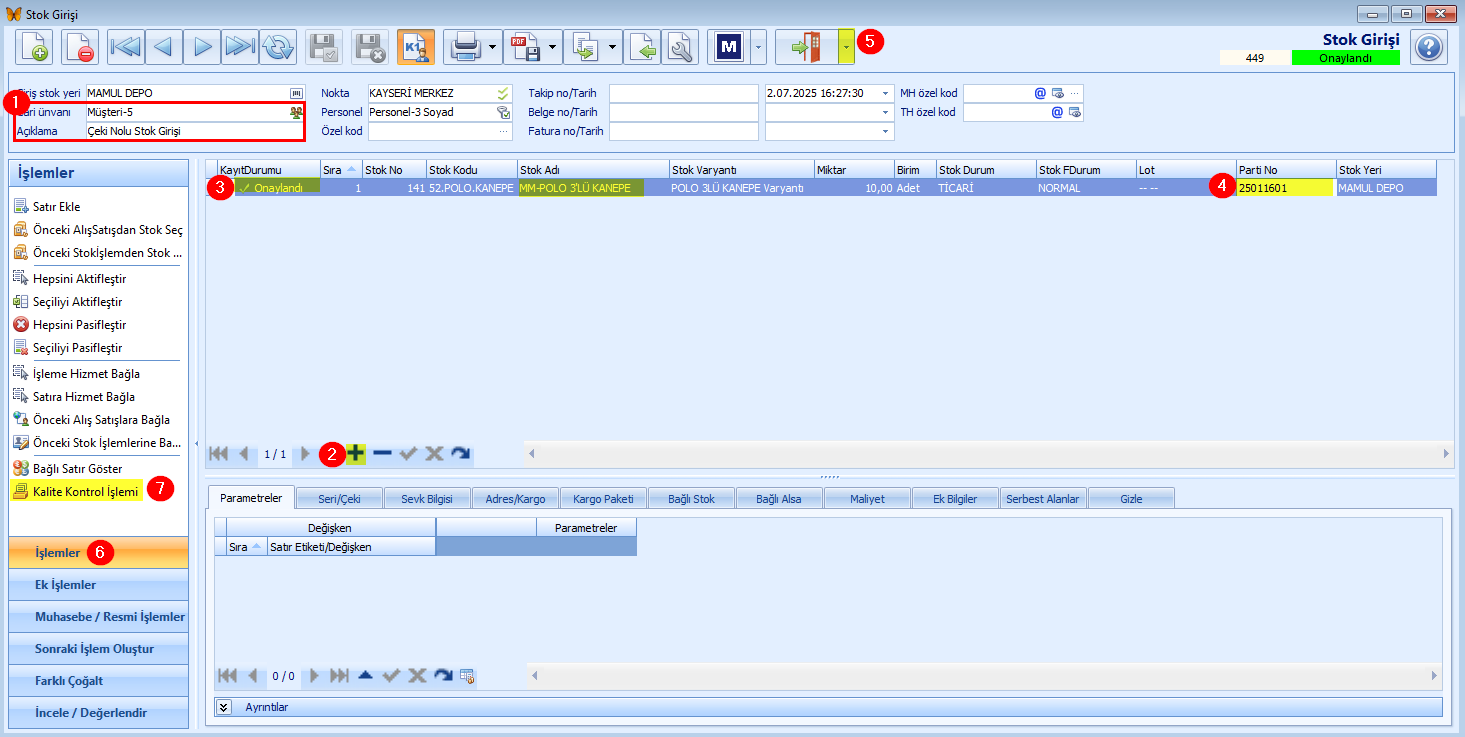Open the date and time dropdown

[x=886, y=93]
